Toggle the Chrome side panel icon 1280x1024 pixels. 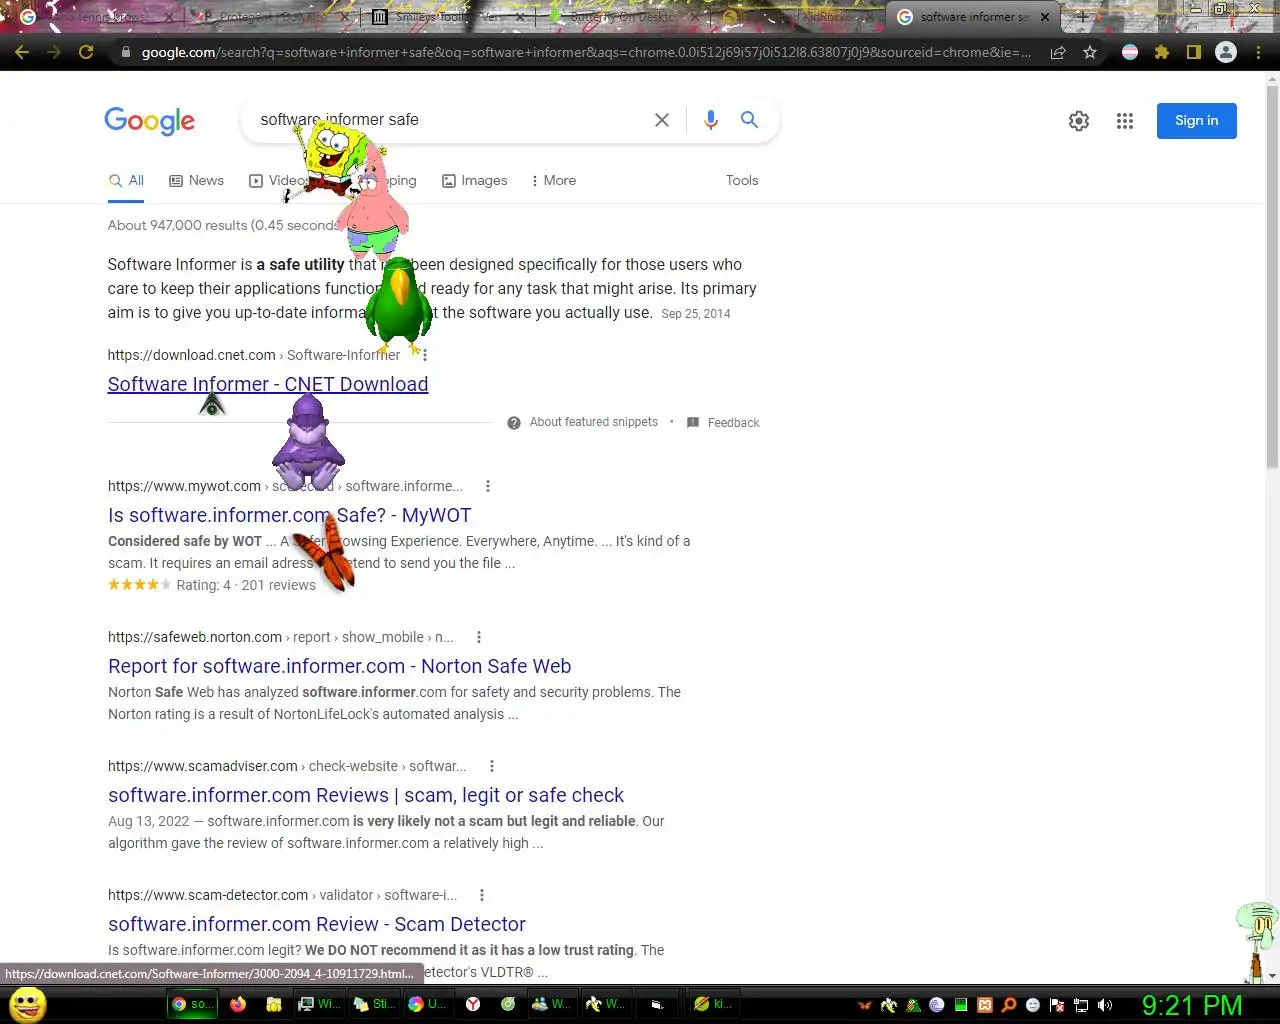(x=1194, y=52)
